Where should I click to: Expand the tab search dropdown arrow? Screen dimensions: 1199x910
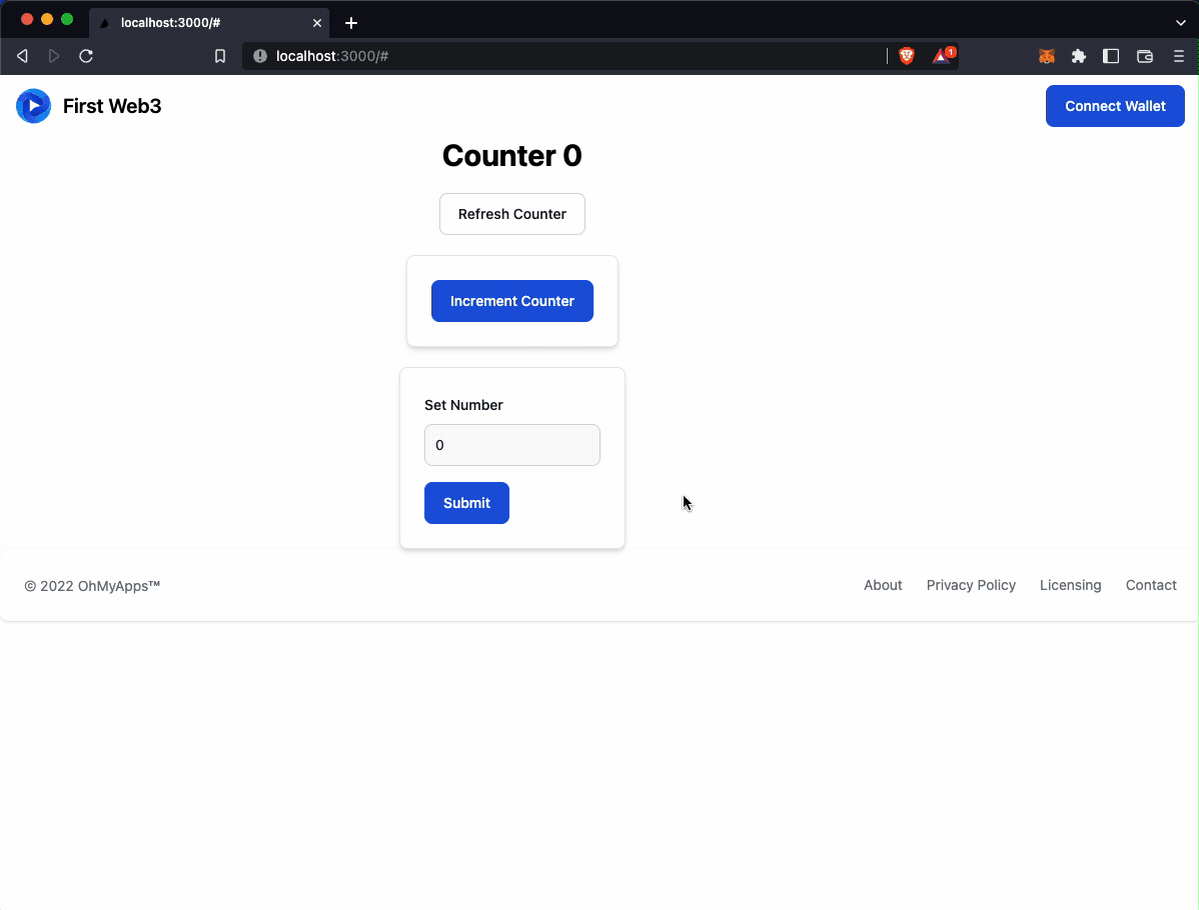pyautogui.click(x=1181, y=23)
